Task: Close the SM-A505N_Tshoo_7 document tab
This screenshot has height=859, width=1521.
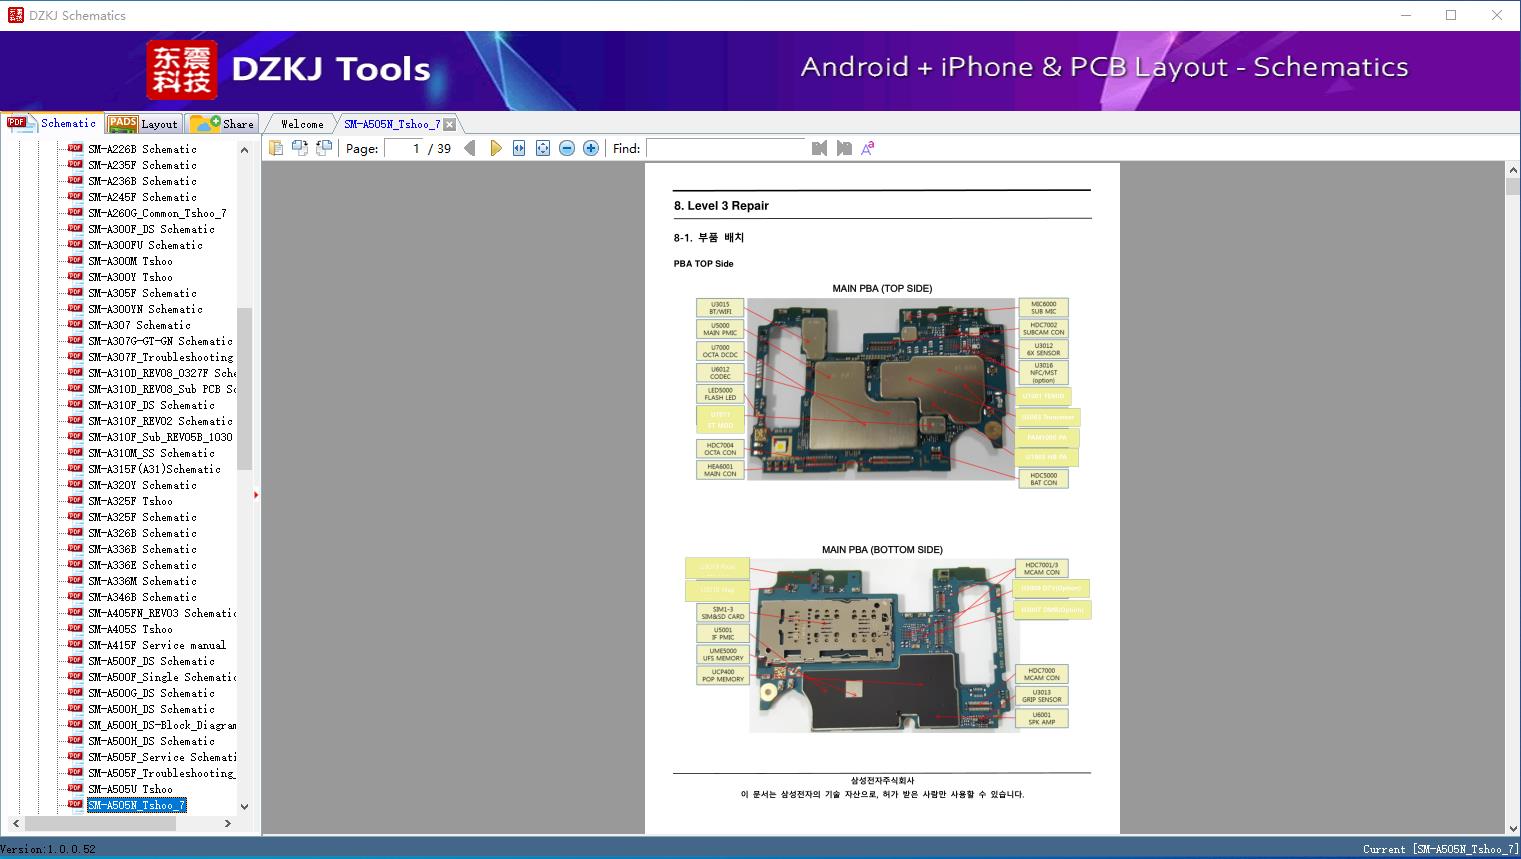Action: [449, 124]
